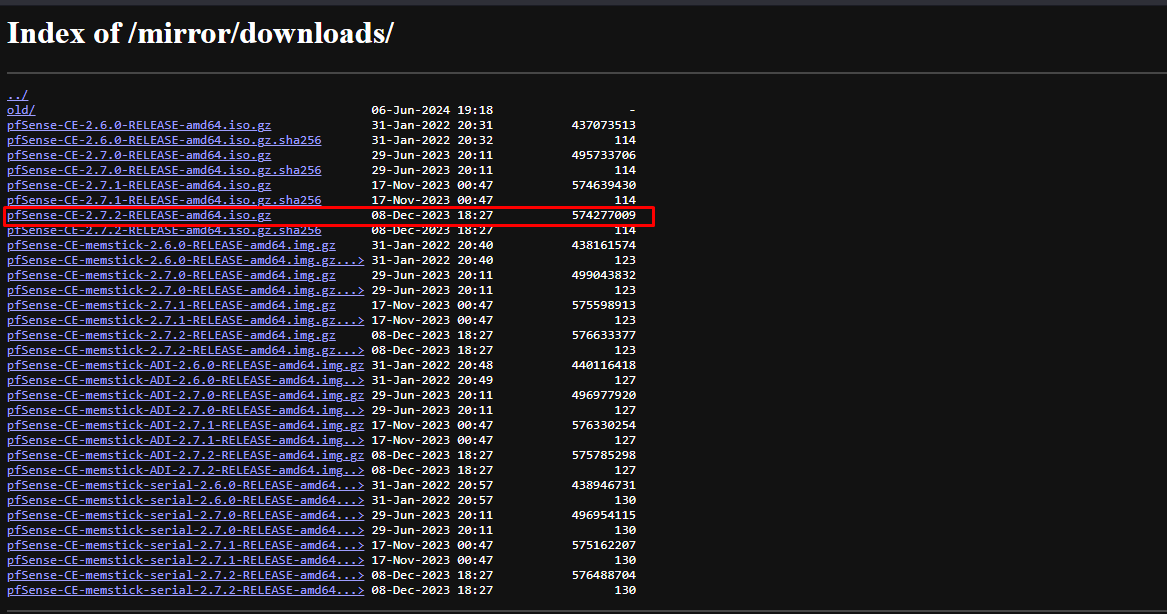Open memstick-serial-2.7.0 link sized 496954115
This screenshot has height=614, width=1167.
point(185,514)
